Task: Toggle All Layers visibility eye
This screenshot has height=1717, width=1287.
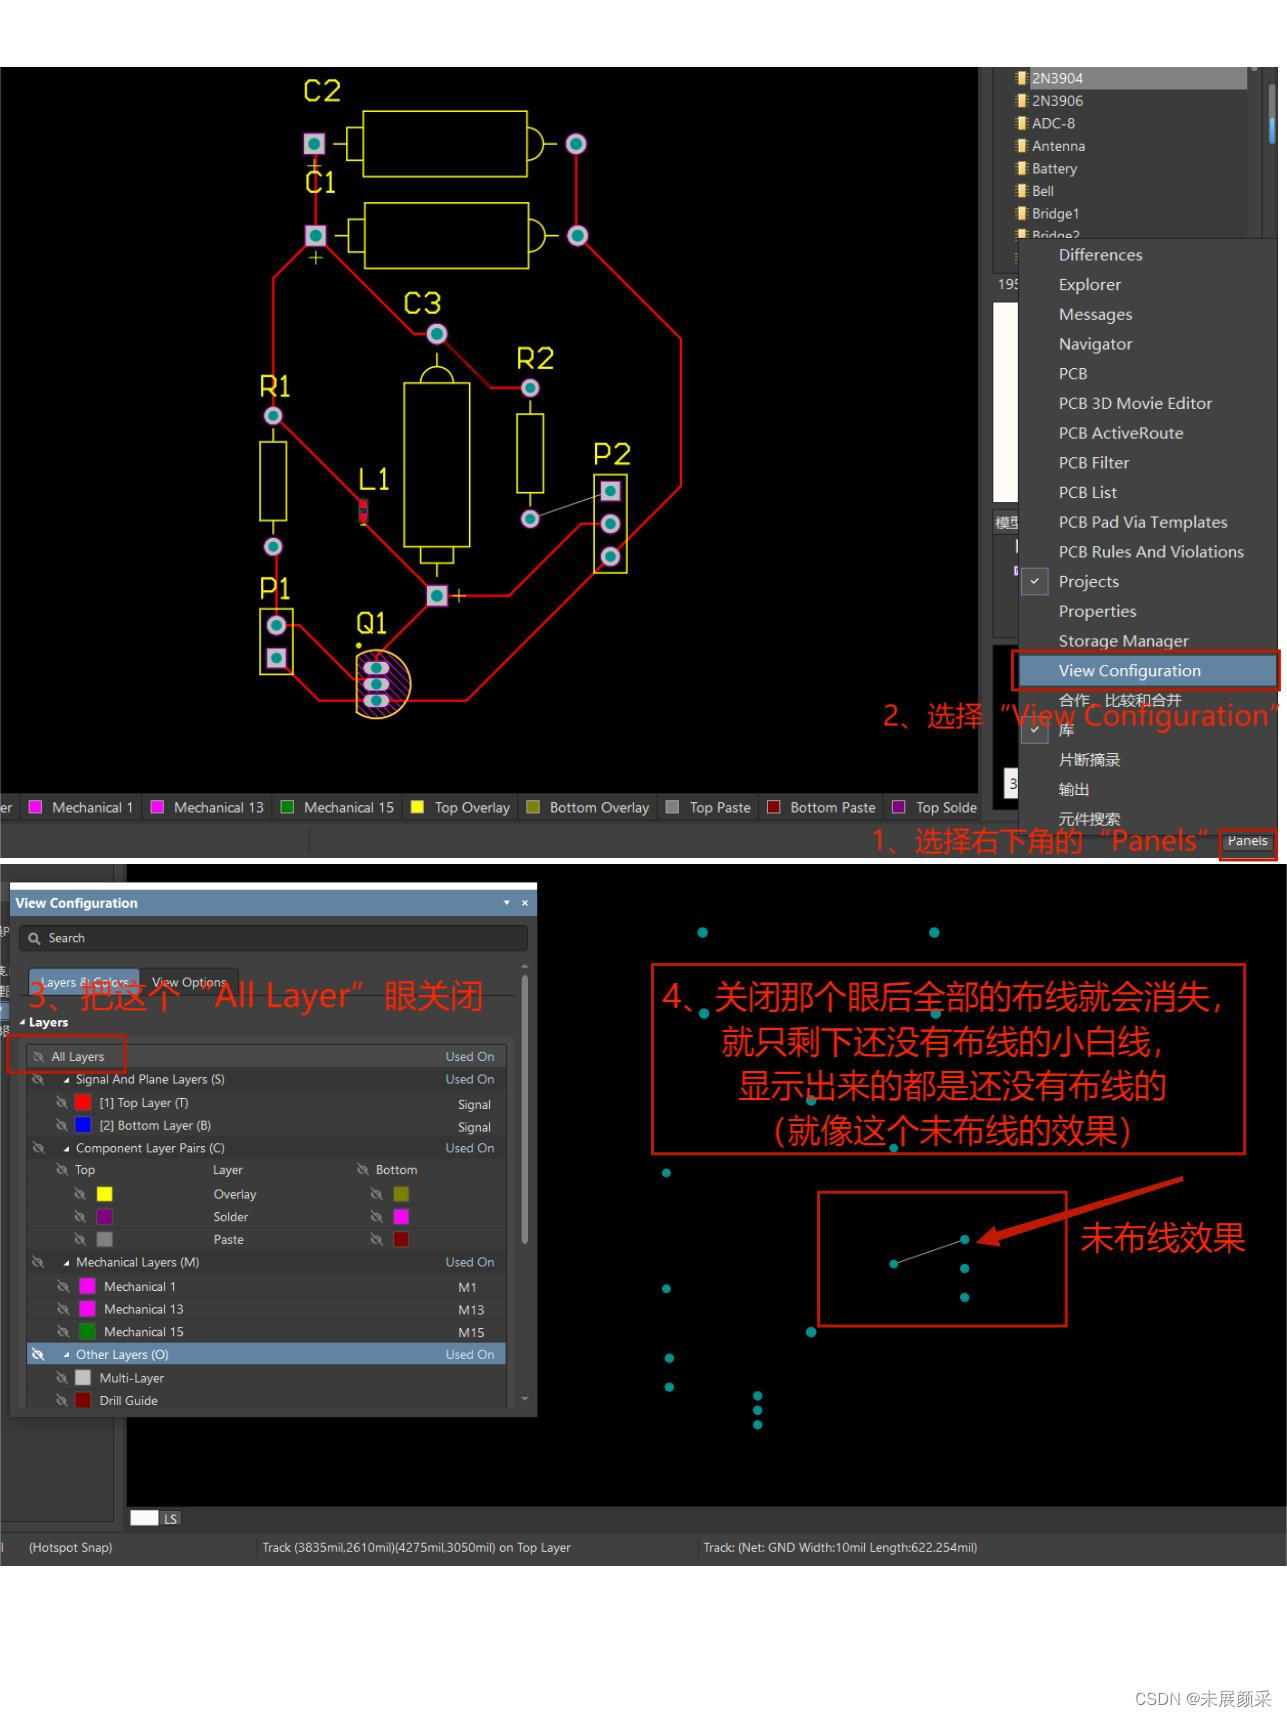Action: click(x=38, y=1057)
